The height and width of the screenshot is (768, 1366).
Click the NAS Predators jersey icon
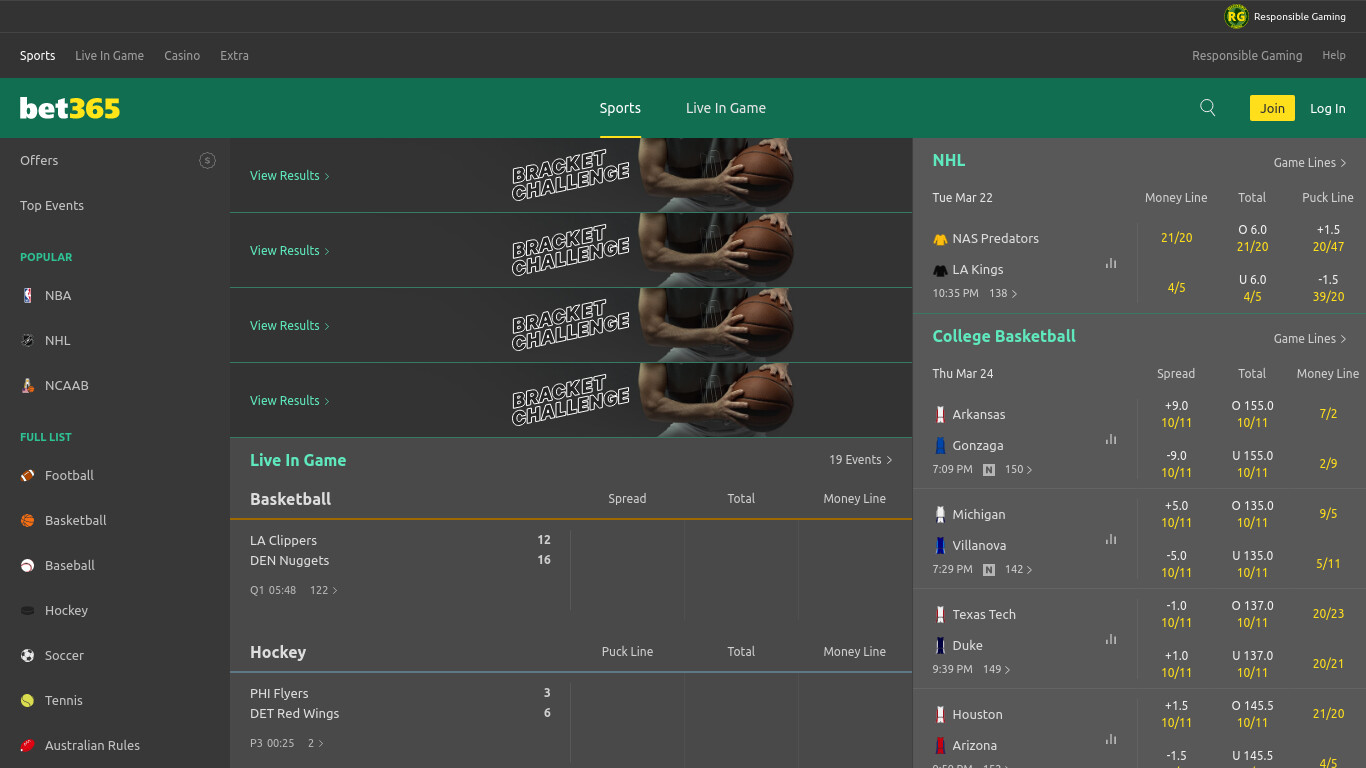[x=940, y=239]
